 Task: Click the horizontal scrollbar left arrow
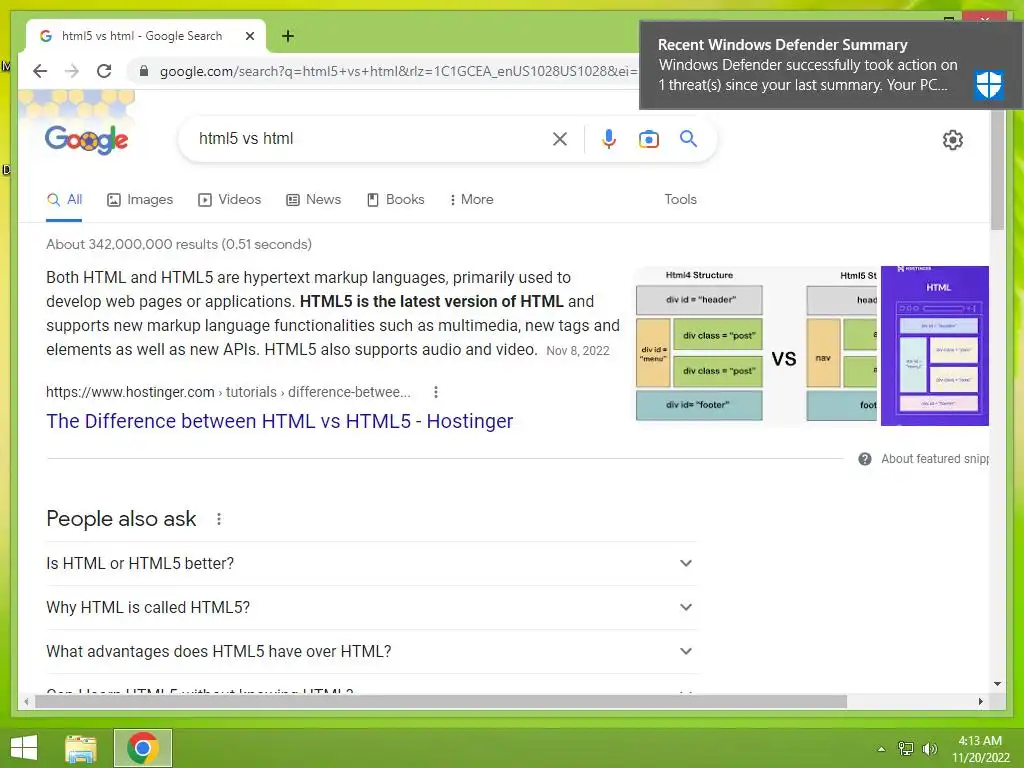tap(26, 701)
